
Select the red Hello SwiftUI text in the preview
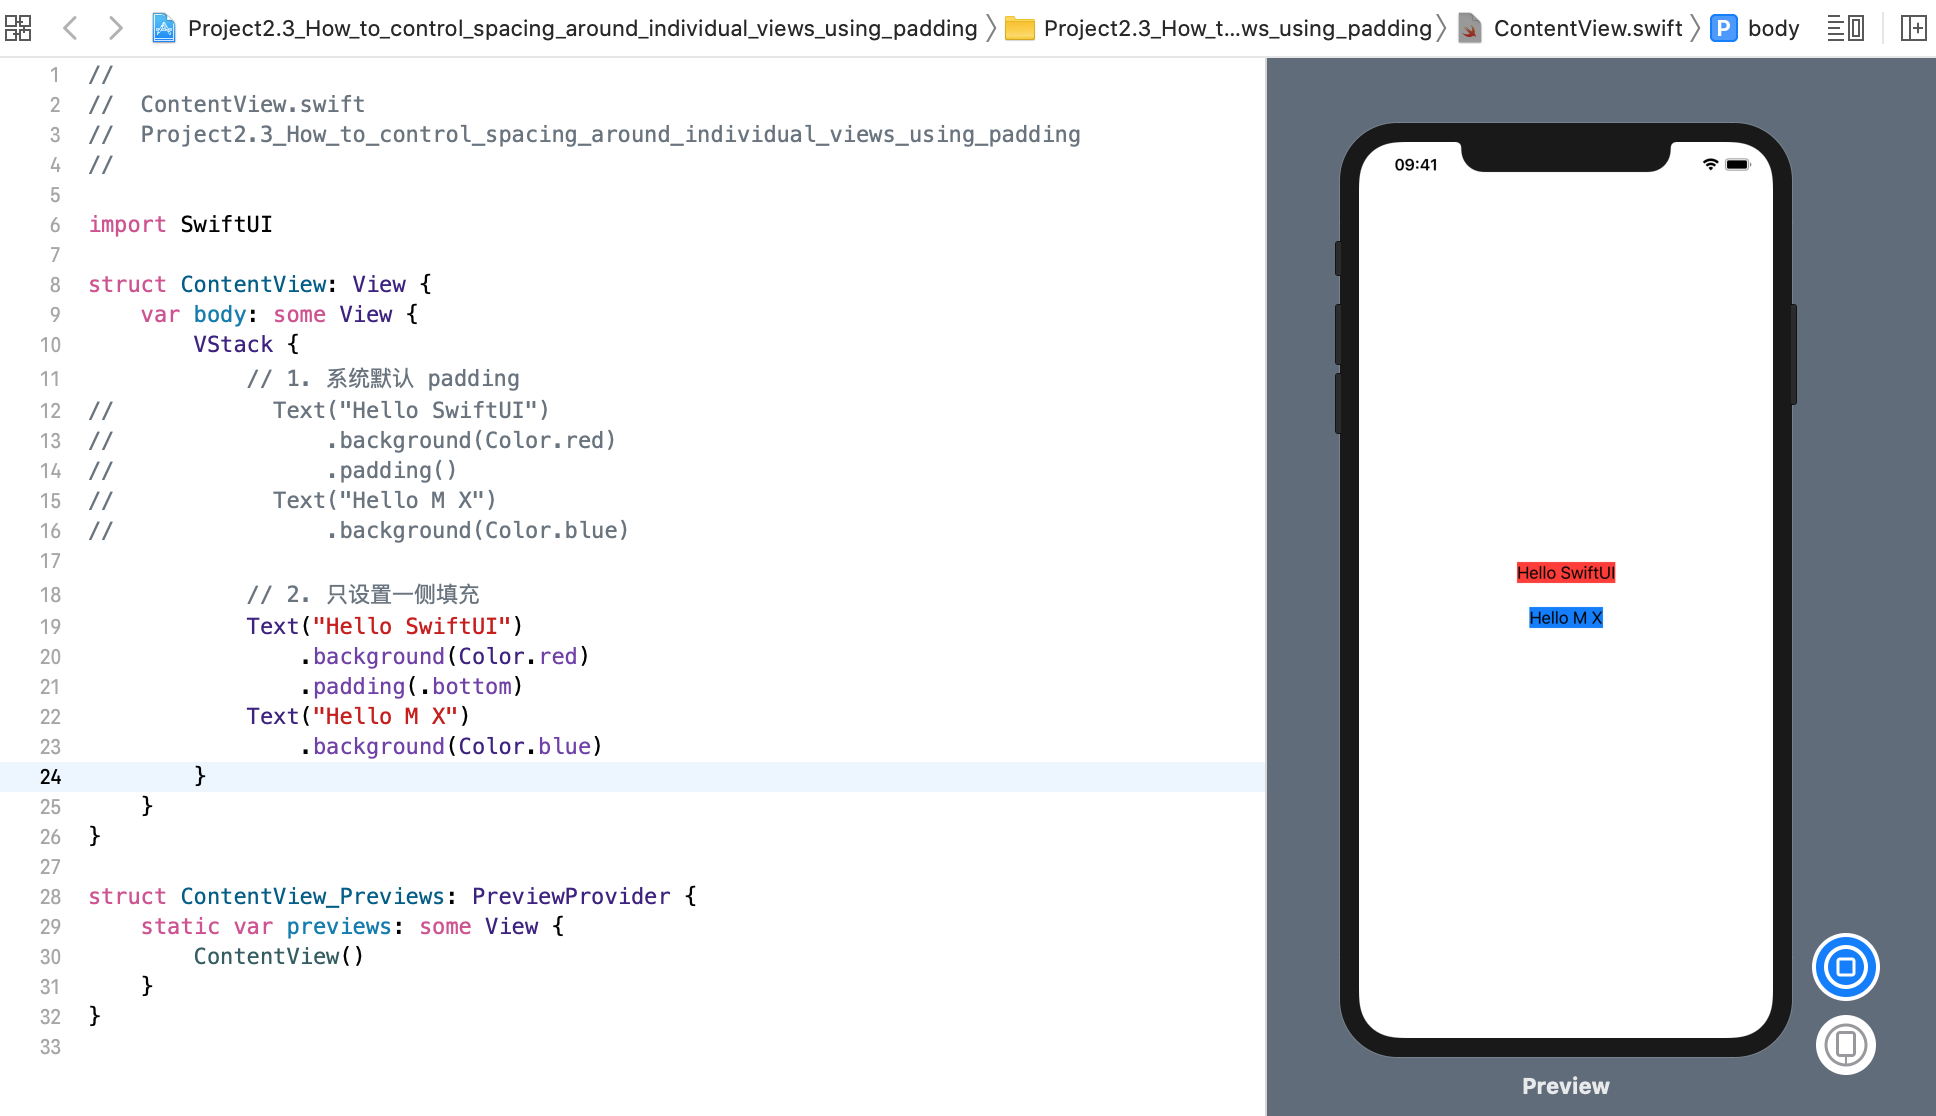1565,573
